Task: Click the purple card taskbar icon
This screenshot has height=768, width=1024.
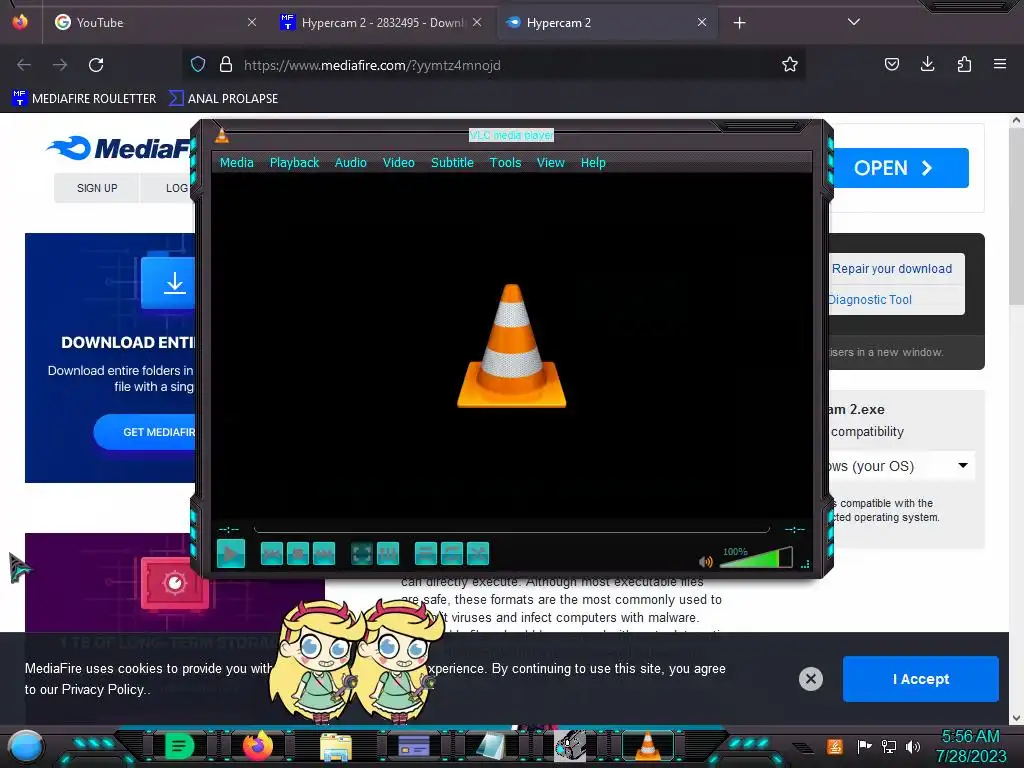Action: tap(414, 746)
